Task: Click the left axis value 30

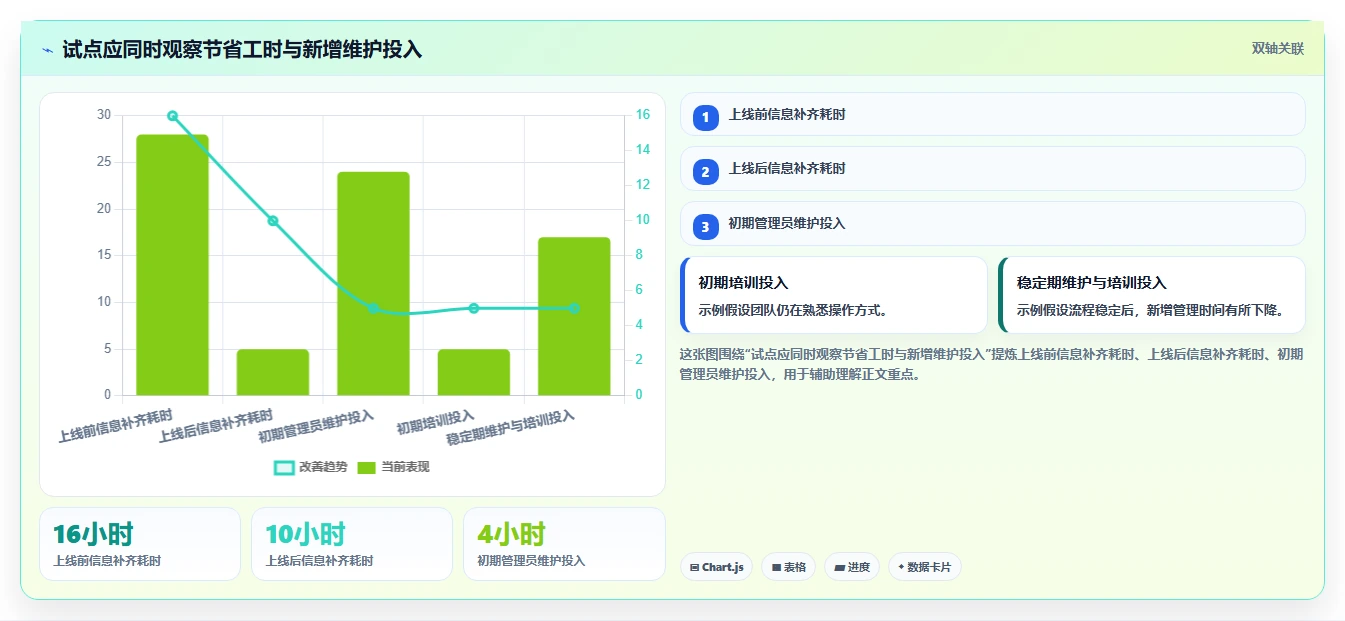Action: point(104,115)
